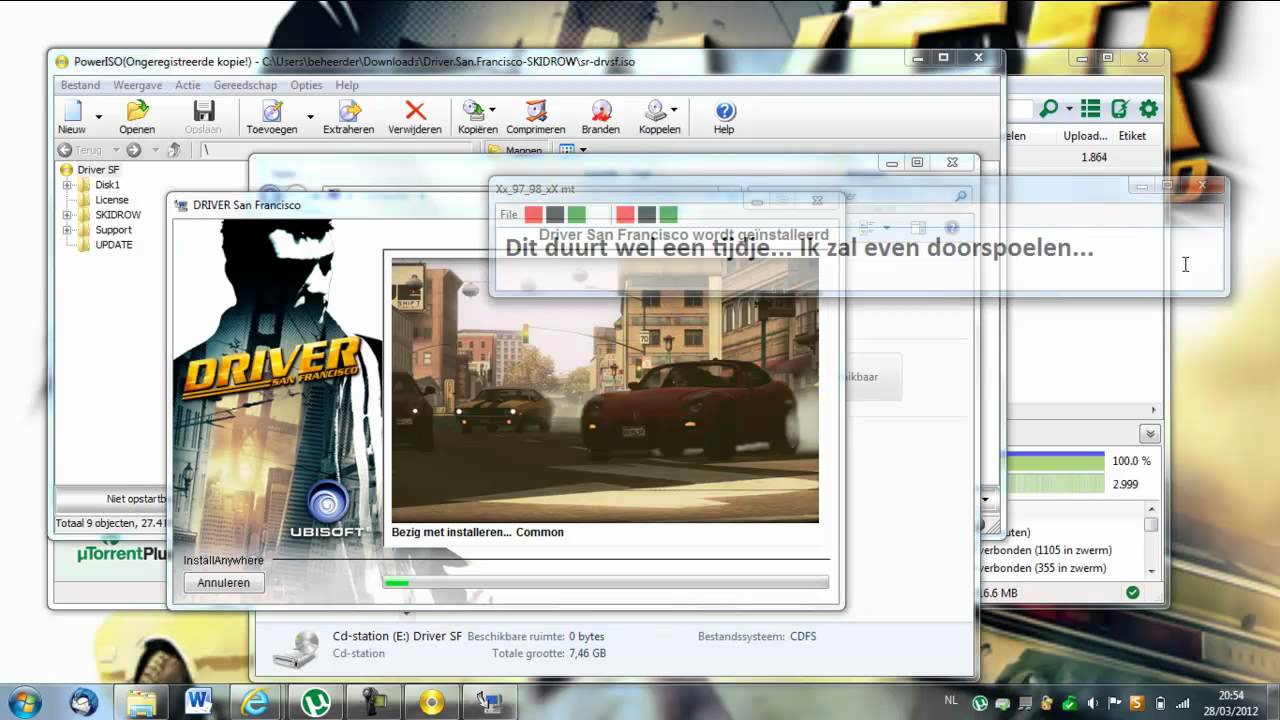Click the Annuleren button in installer
This screenshot has width=1280, height=720.
[224, 582]
